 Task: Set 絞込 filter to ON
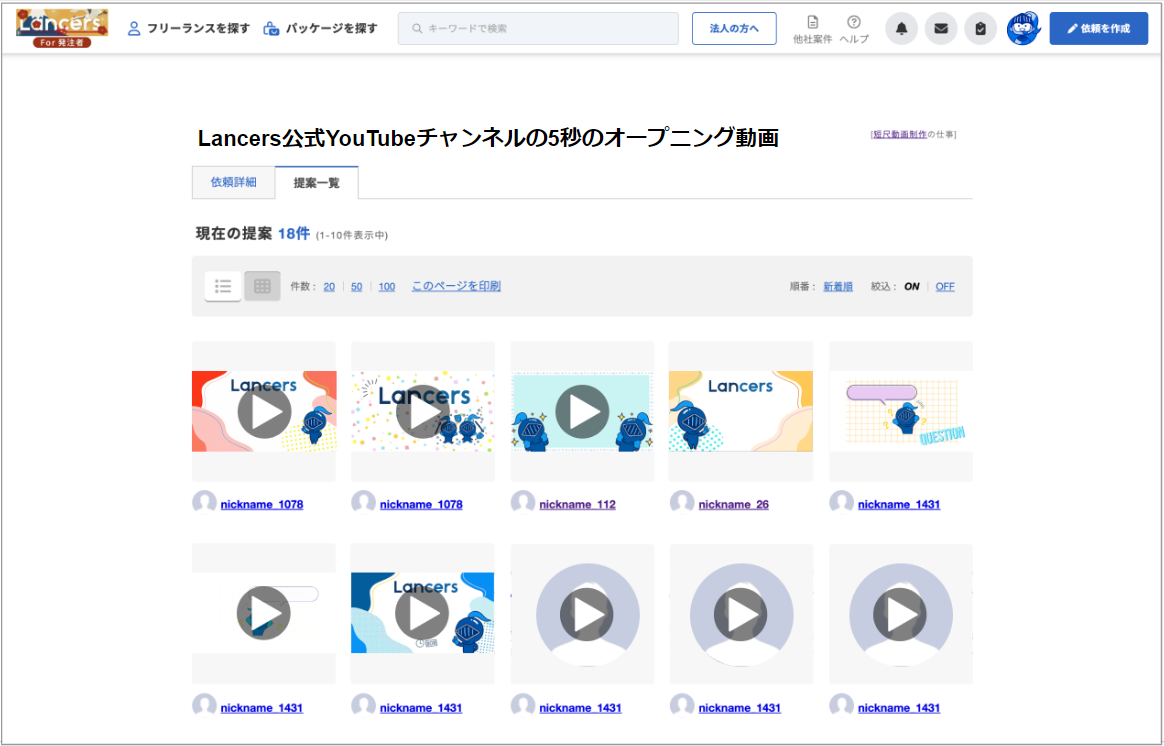(x=912, y=287)
